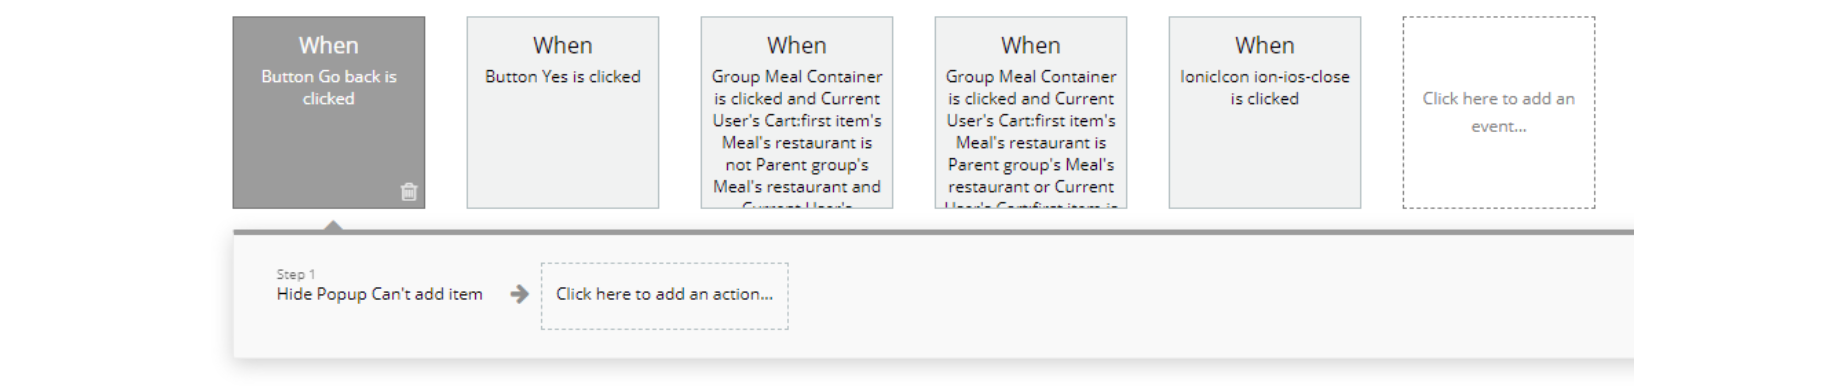Viewport: 1830px width, 386px height.
Task: Open the IonicIcon ion-ios-close is clicked event
Action: coord(1265,112)
